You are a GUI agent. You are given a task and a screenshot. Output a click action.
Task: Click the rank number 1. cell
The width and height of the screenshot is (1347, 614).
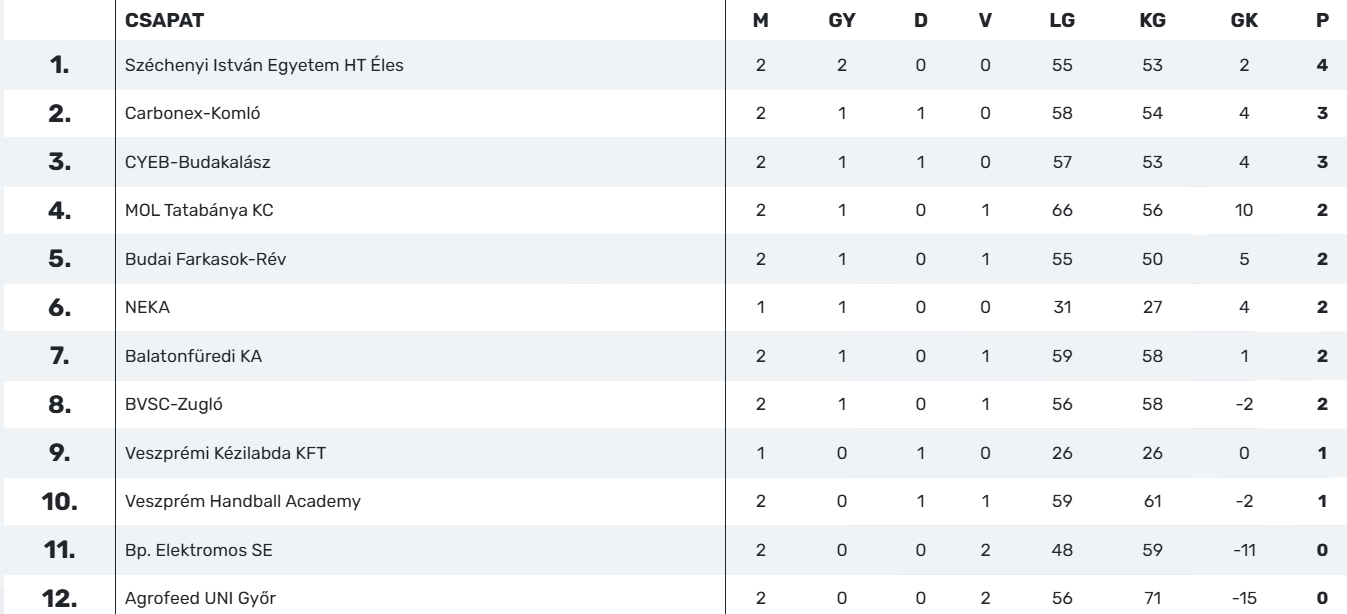click(59, 66)
